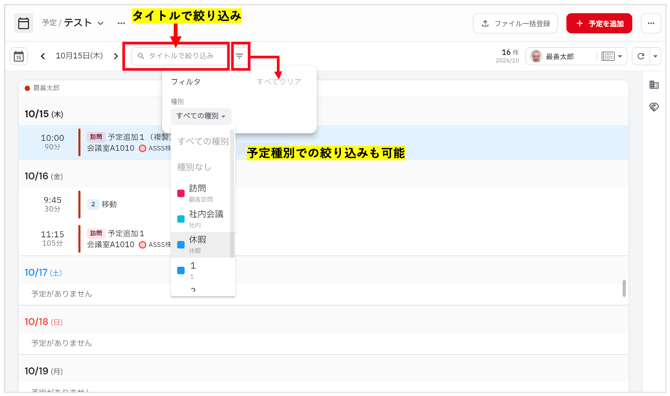Choose 訪問 type in the list
Screen dimensions: 670x396
201,193
